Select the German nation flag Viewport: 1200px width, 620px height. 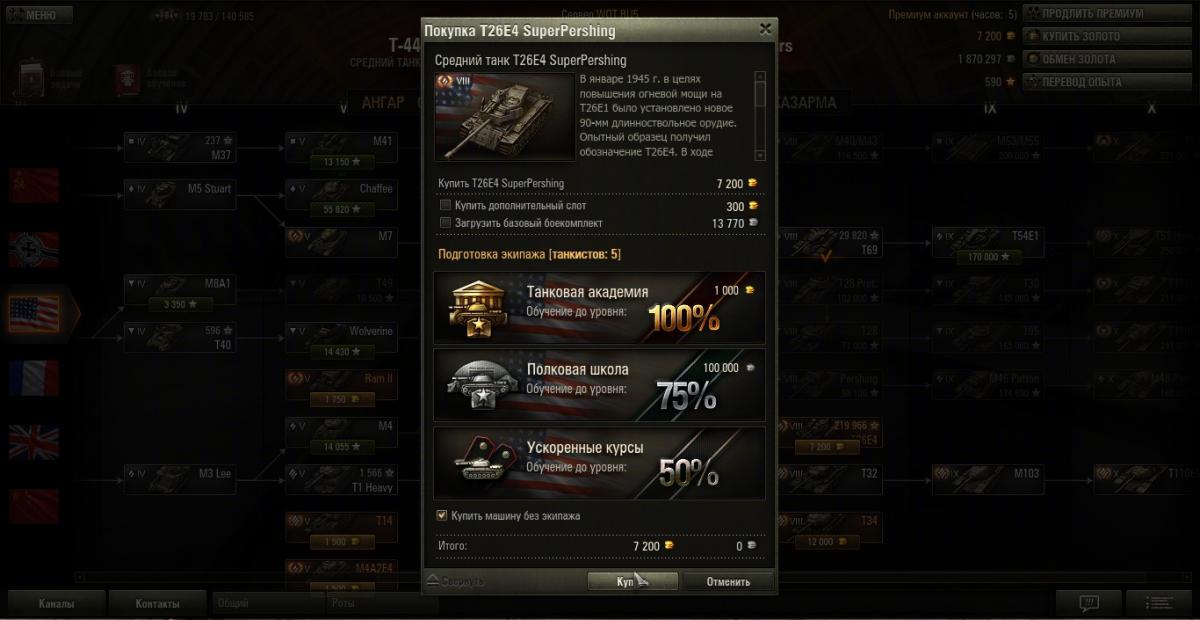click(x=34, y=249)
